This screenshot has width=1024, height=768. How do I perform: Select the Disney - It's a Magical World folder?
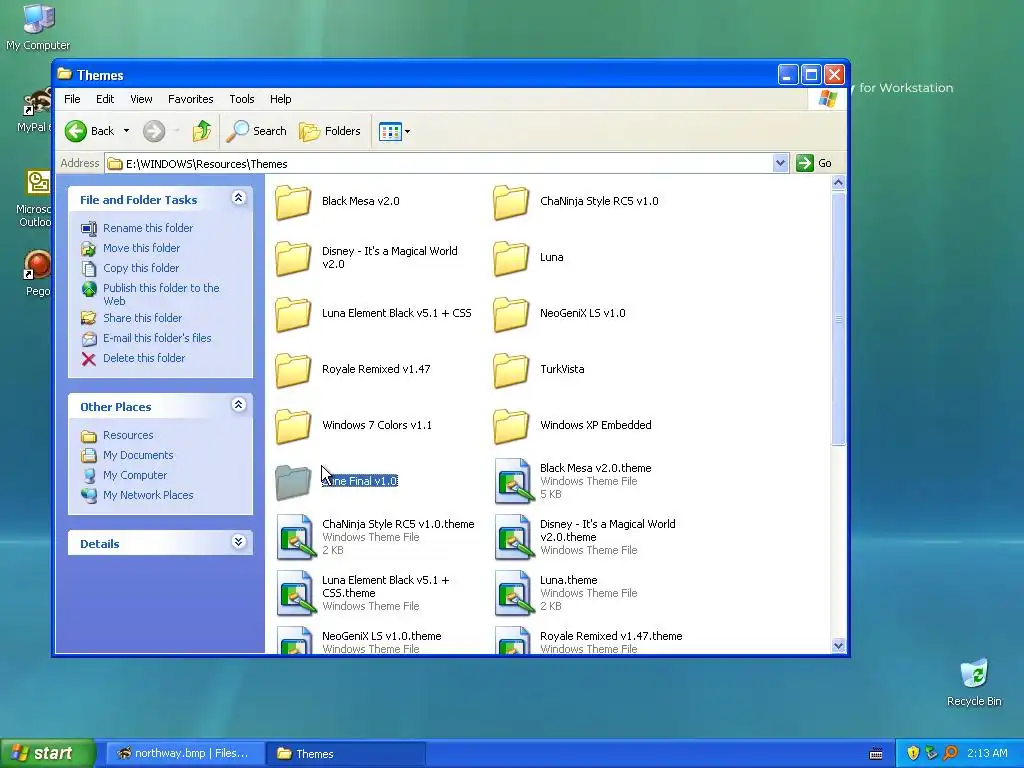[293, 258]
